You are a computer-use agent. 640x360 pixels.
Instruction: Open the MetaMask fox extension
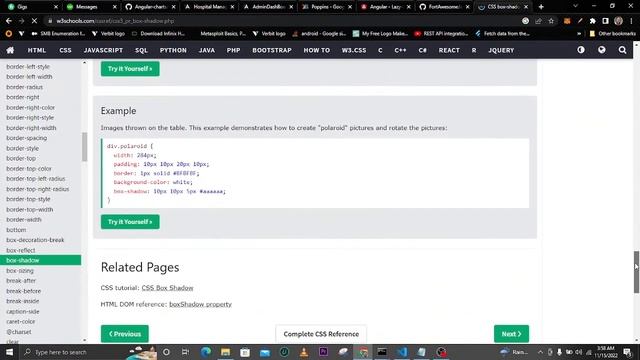pyautogui.click(x=567, y=21)
